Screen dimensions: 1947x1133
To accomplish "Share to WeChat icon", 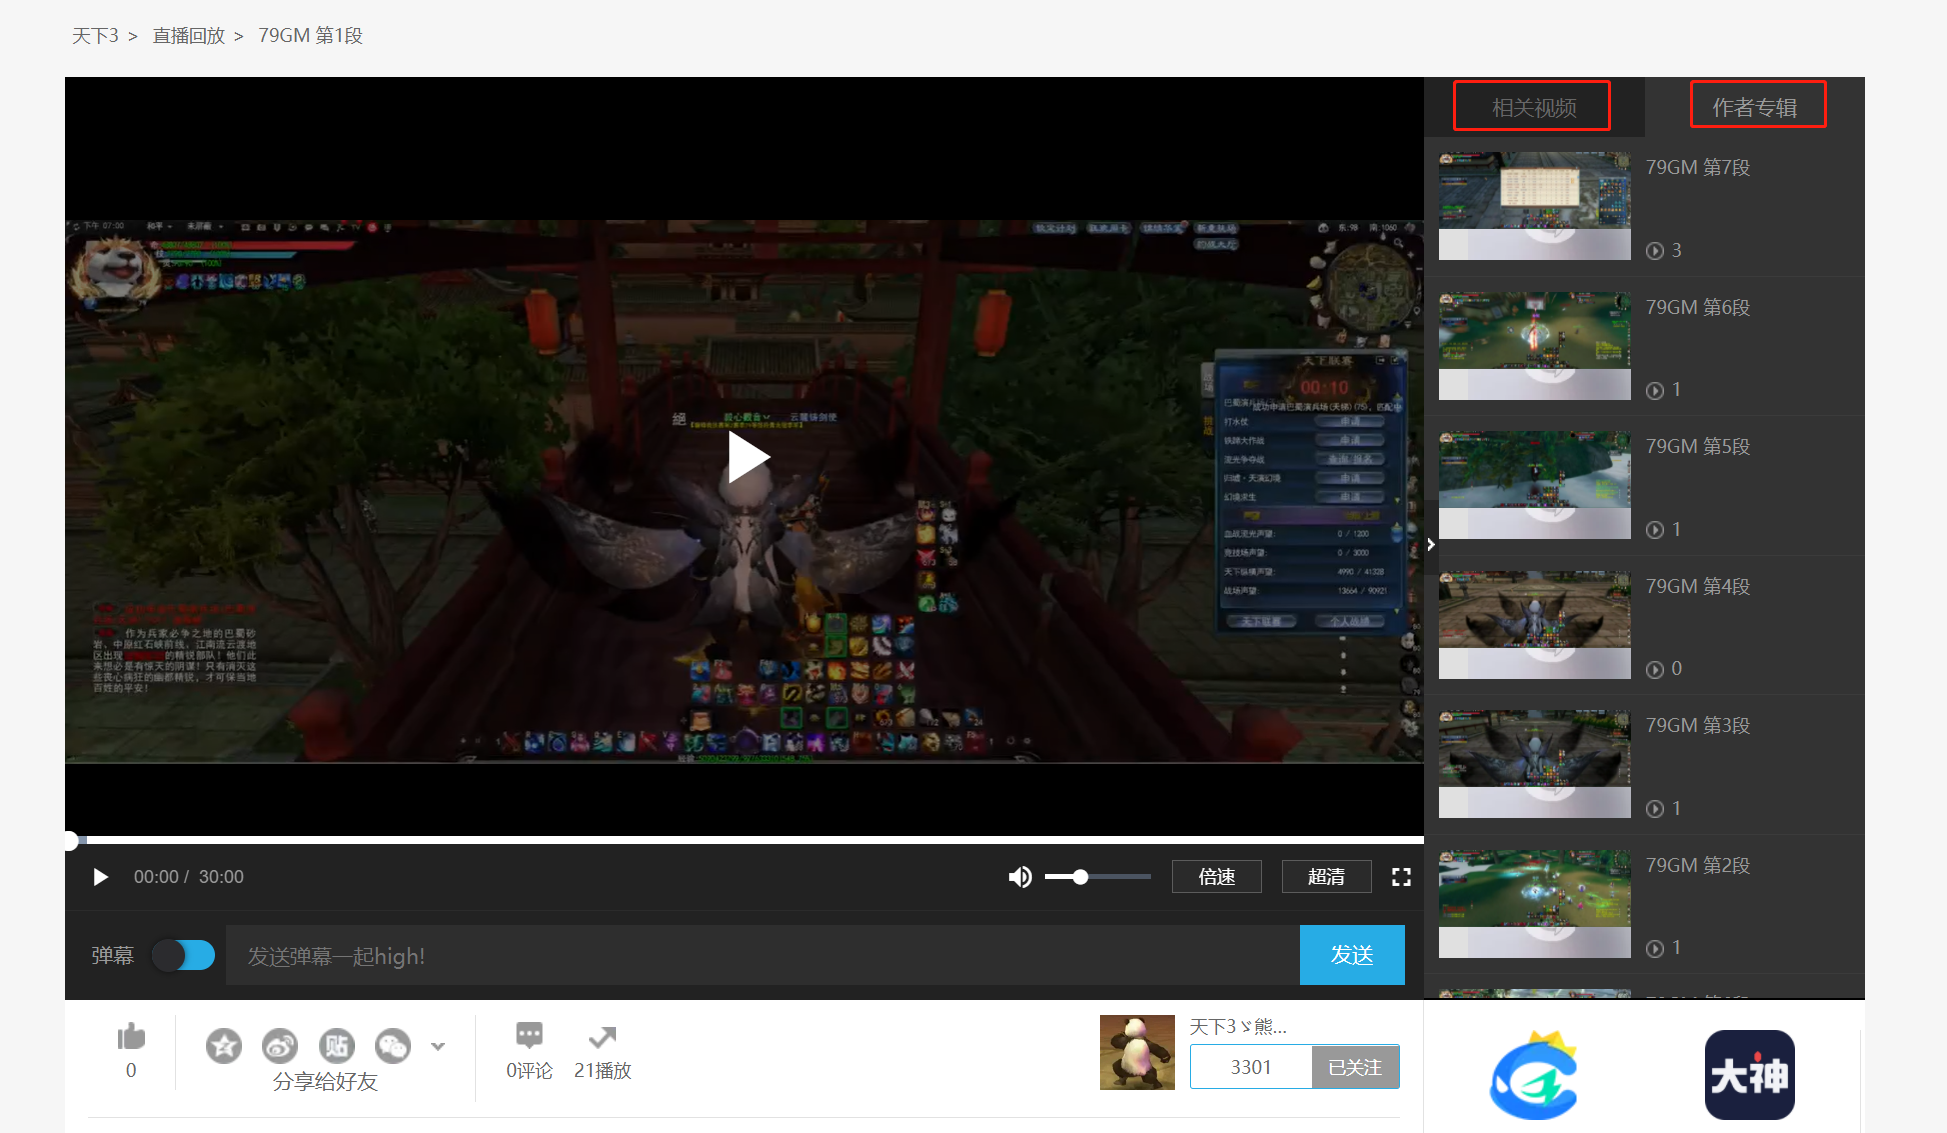I will click(x=393, y=1046).
